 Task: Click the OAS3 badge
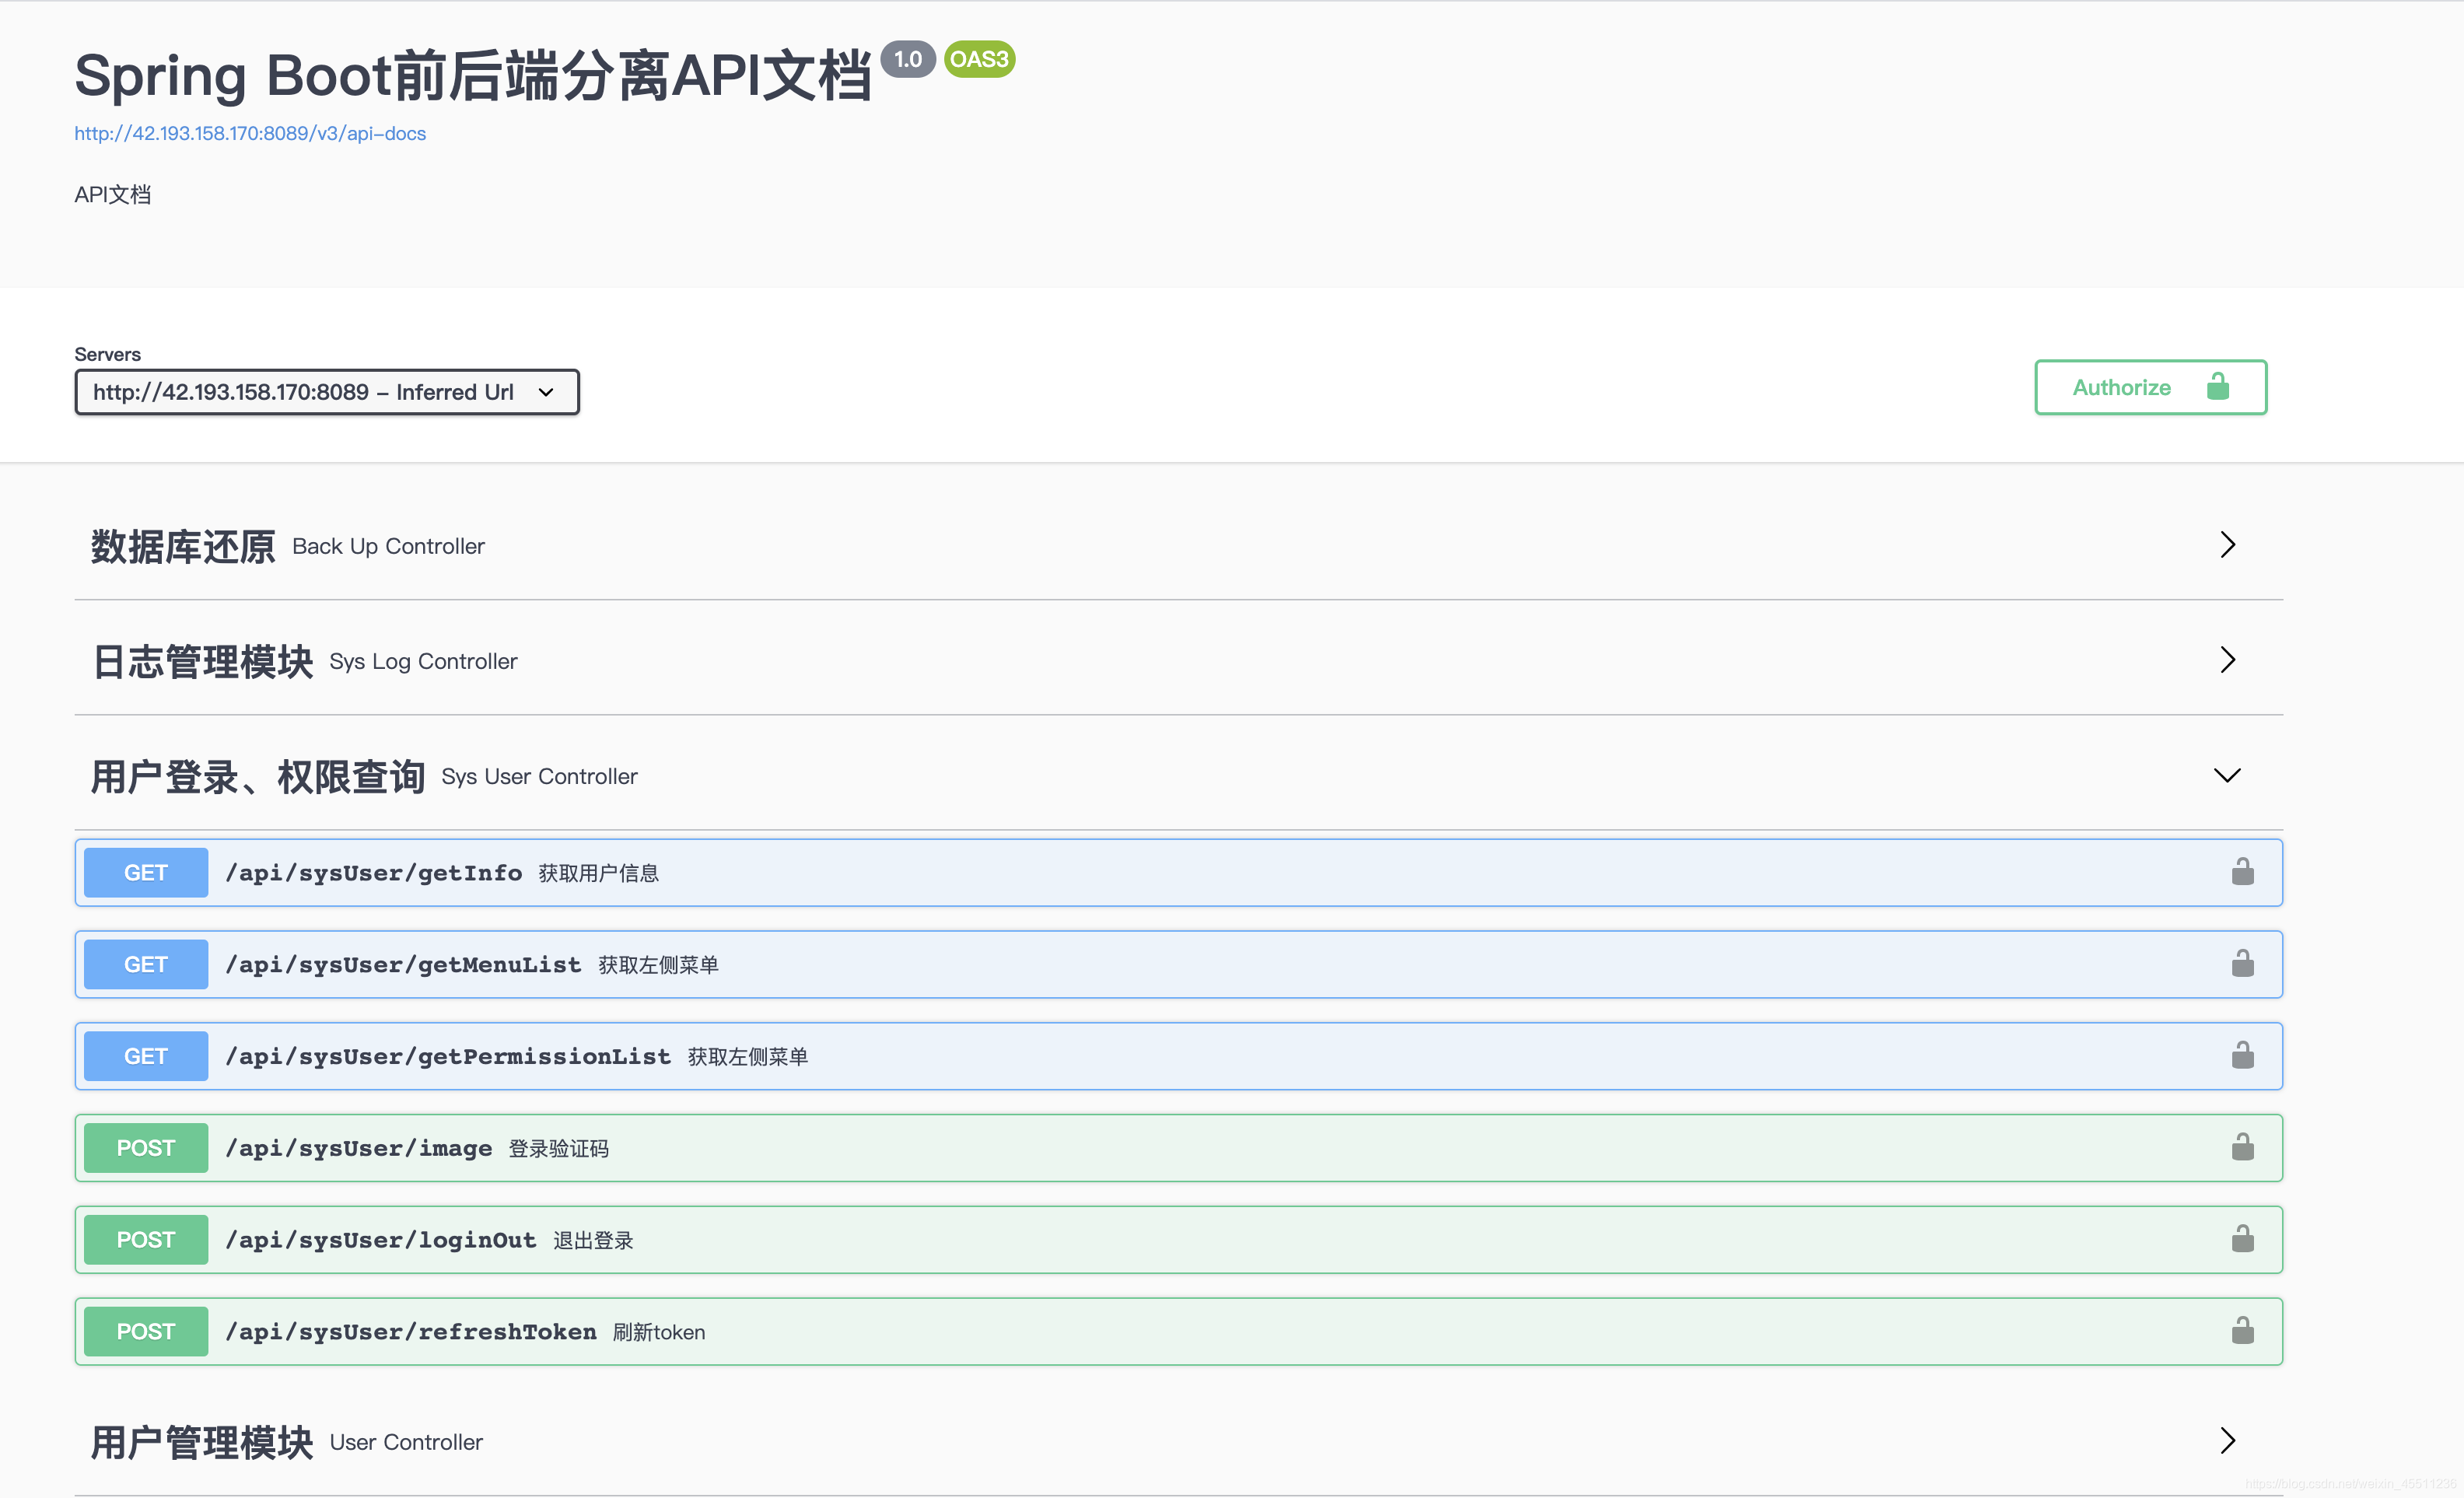tap(980, 59)
